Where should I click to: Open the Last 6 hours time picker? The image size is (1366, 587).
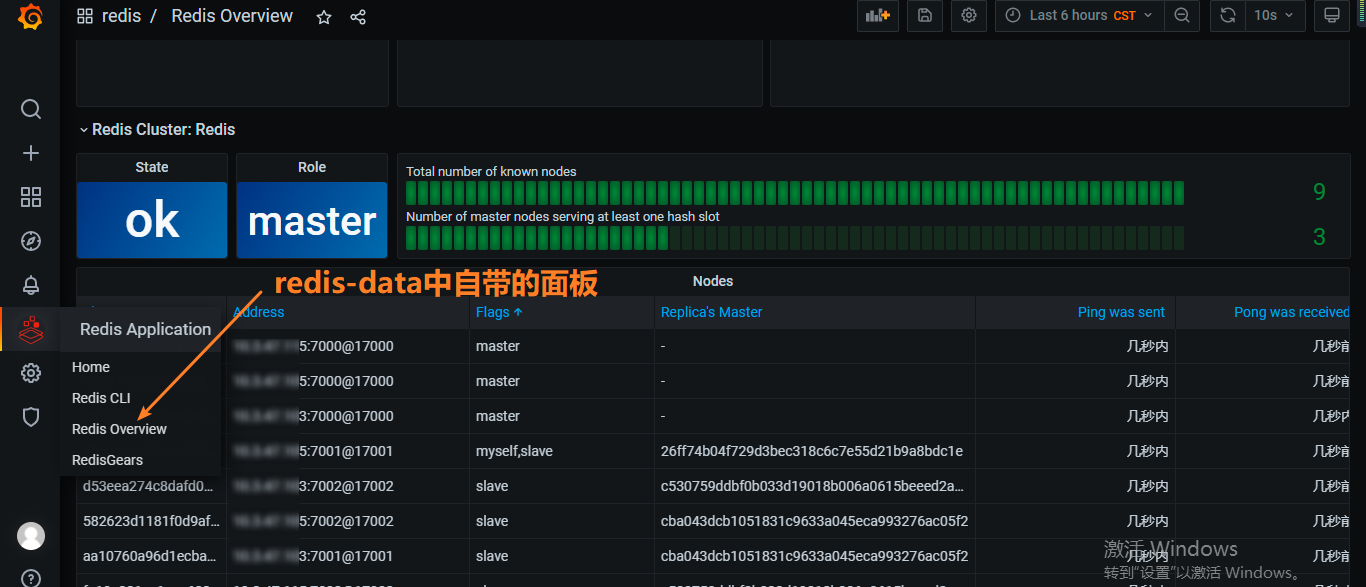(x=1078, y=15)
